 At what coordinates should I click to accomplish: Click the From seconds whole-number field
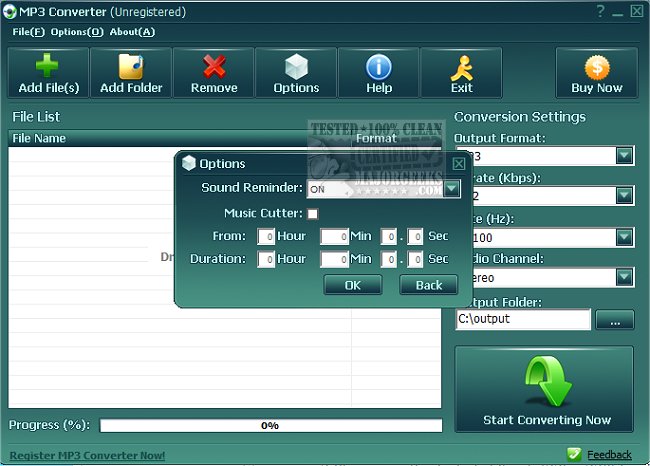click(x=388, y=236)
